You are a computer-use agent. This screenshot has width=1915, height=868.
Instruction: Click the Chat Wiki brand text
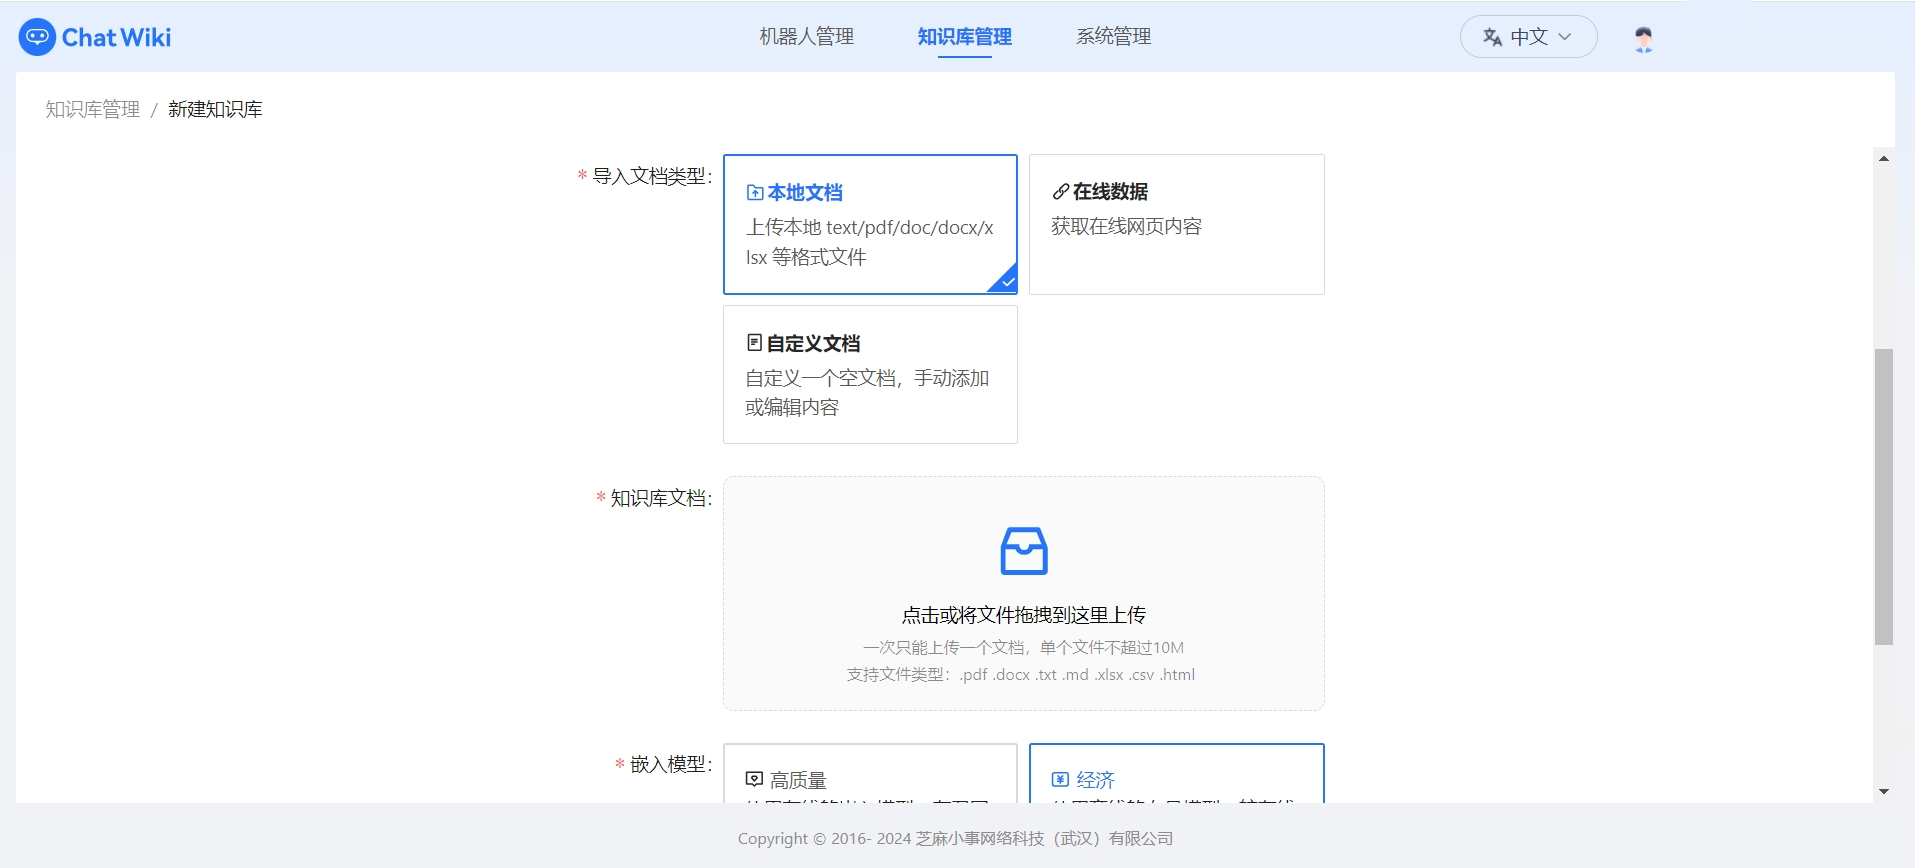pos(116,38)
